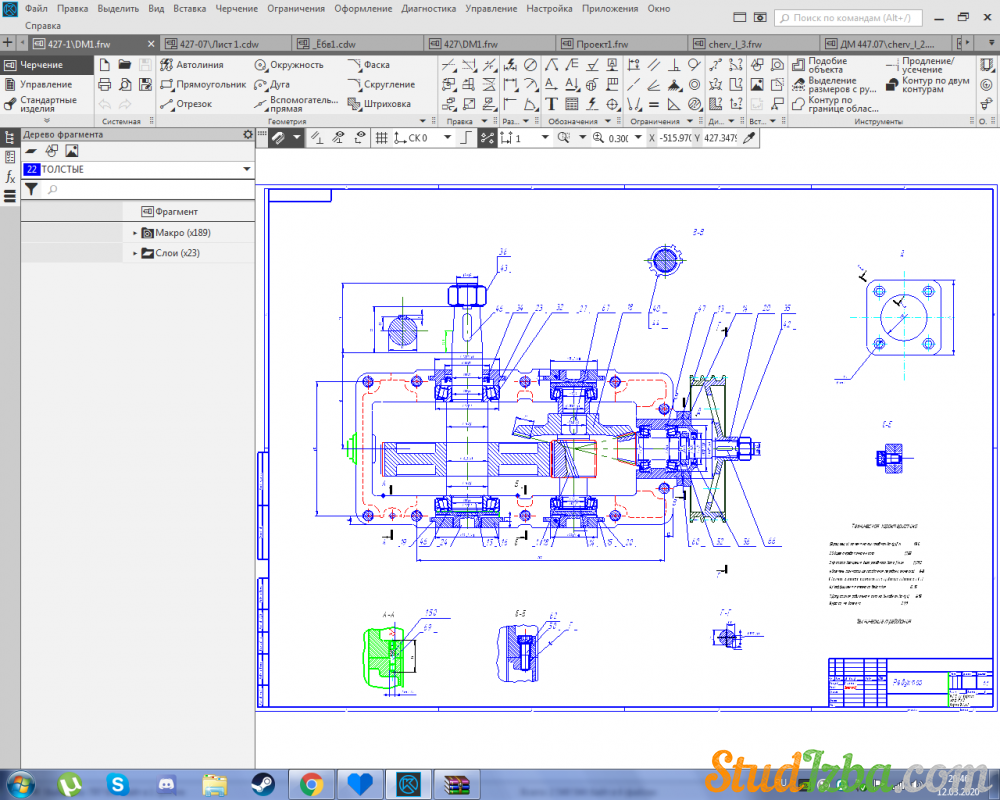Viewport: 1000px width, 800px height.
Task: Open the ТОЛСТЫЕ layer dropdown
Action: pyautogui.click(x=246, y=170)
